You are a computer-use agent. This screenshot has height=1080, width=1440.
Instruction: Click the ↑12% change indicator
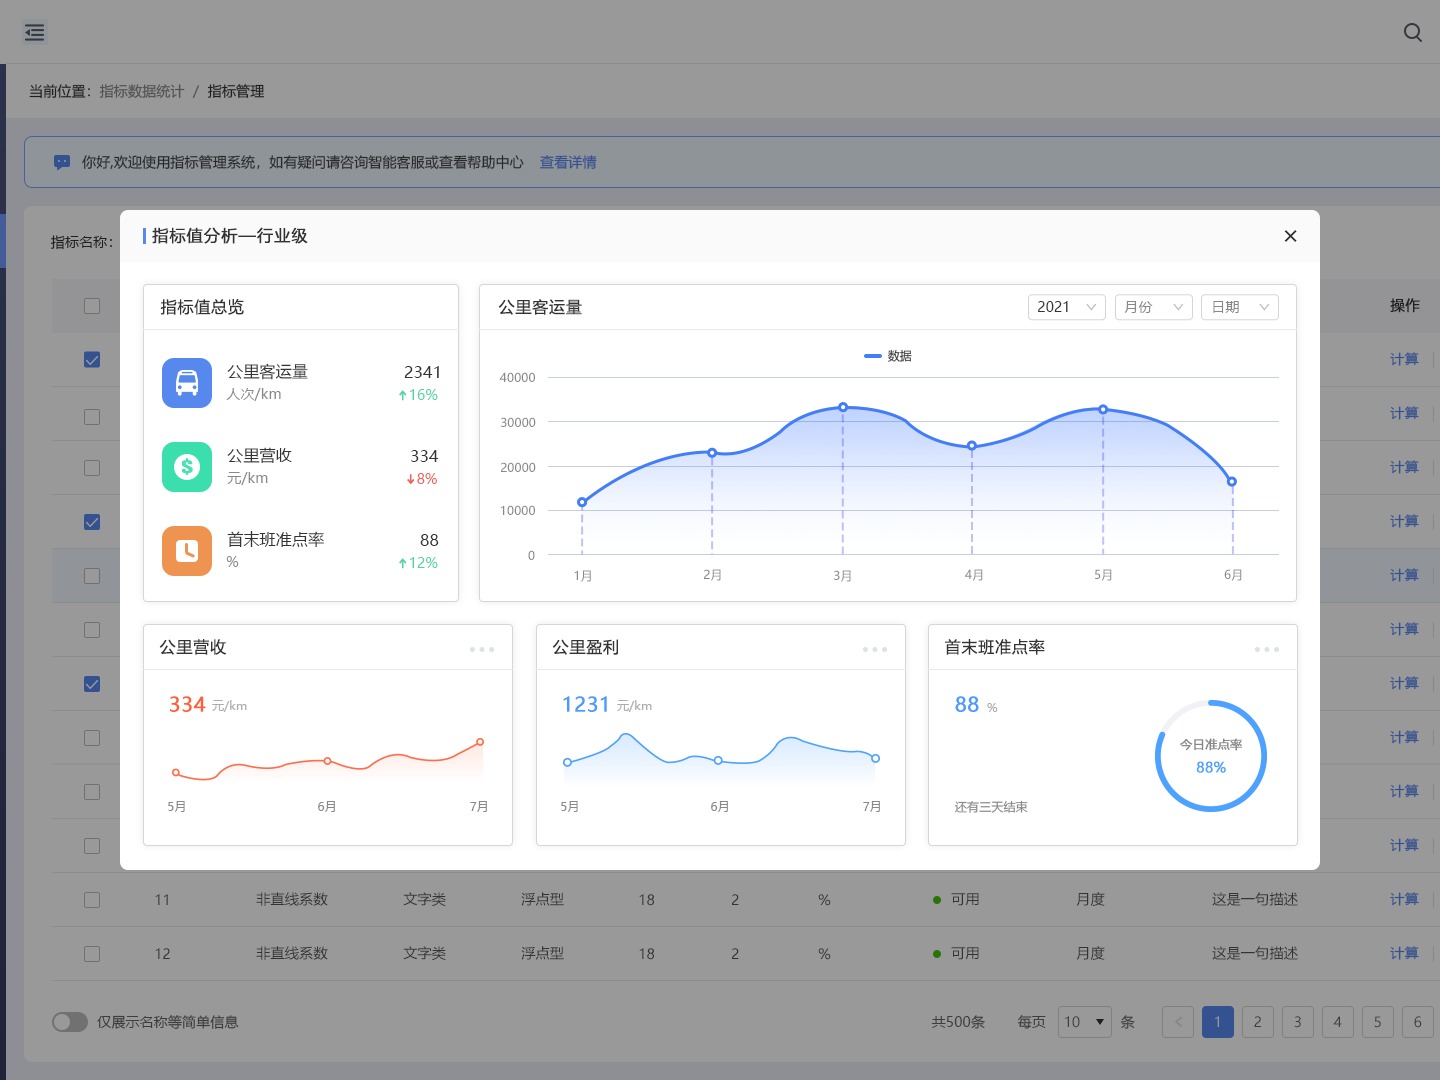point(418,563)
